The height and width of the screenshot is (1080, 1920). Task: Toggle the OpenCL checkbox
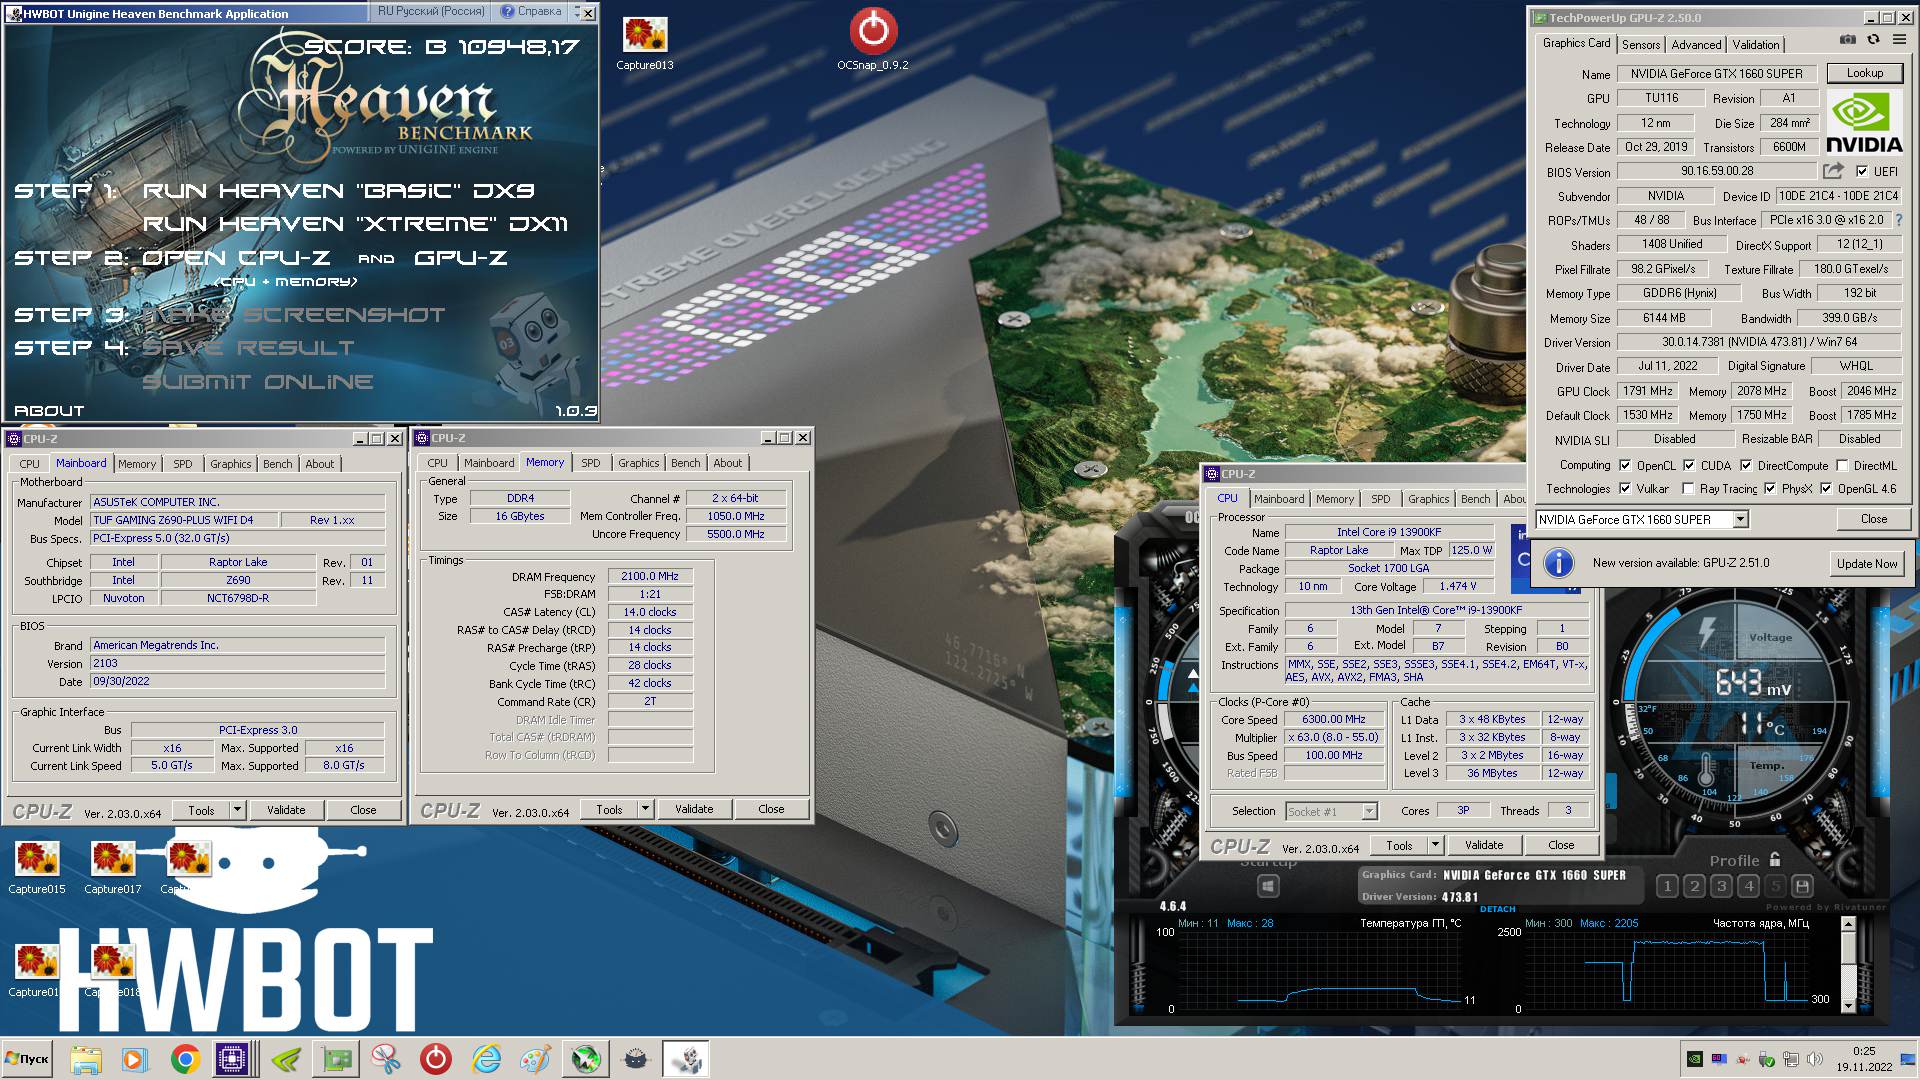[x=1625, y=465]
